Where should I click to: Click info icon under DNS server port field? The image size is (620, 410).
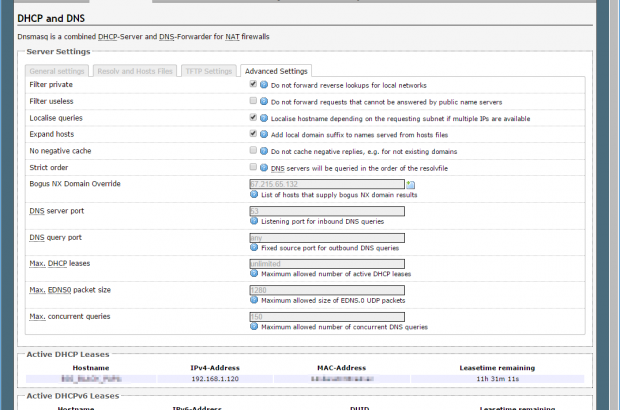tap(253, 221)
